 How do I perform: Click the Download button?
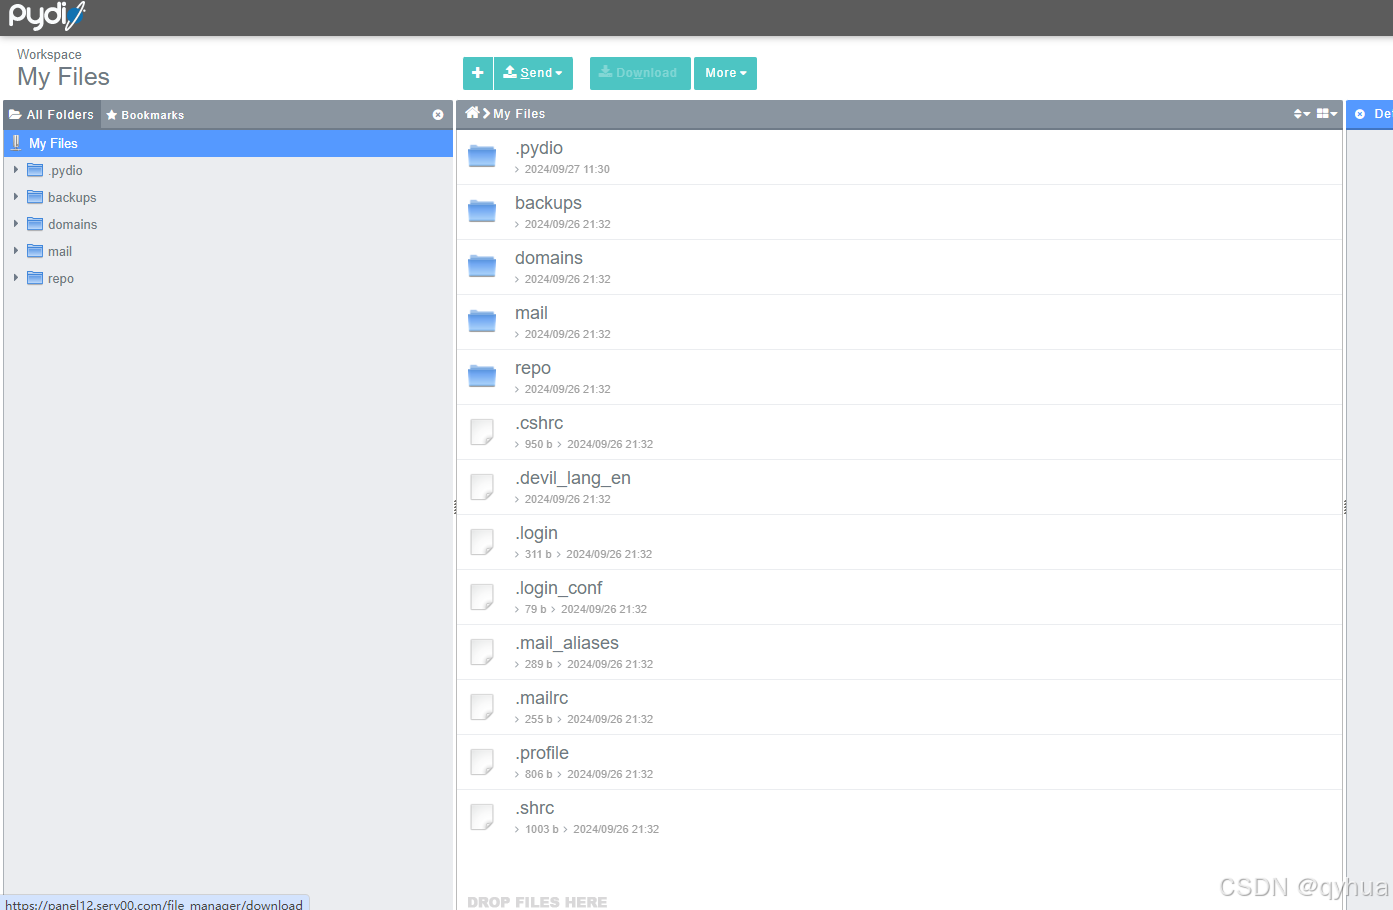coord(639,73)
